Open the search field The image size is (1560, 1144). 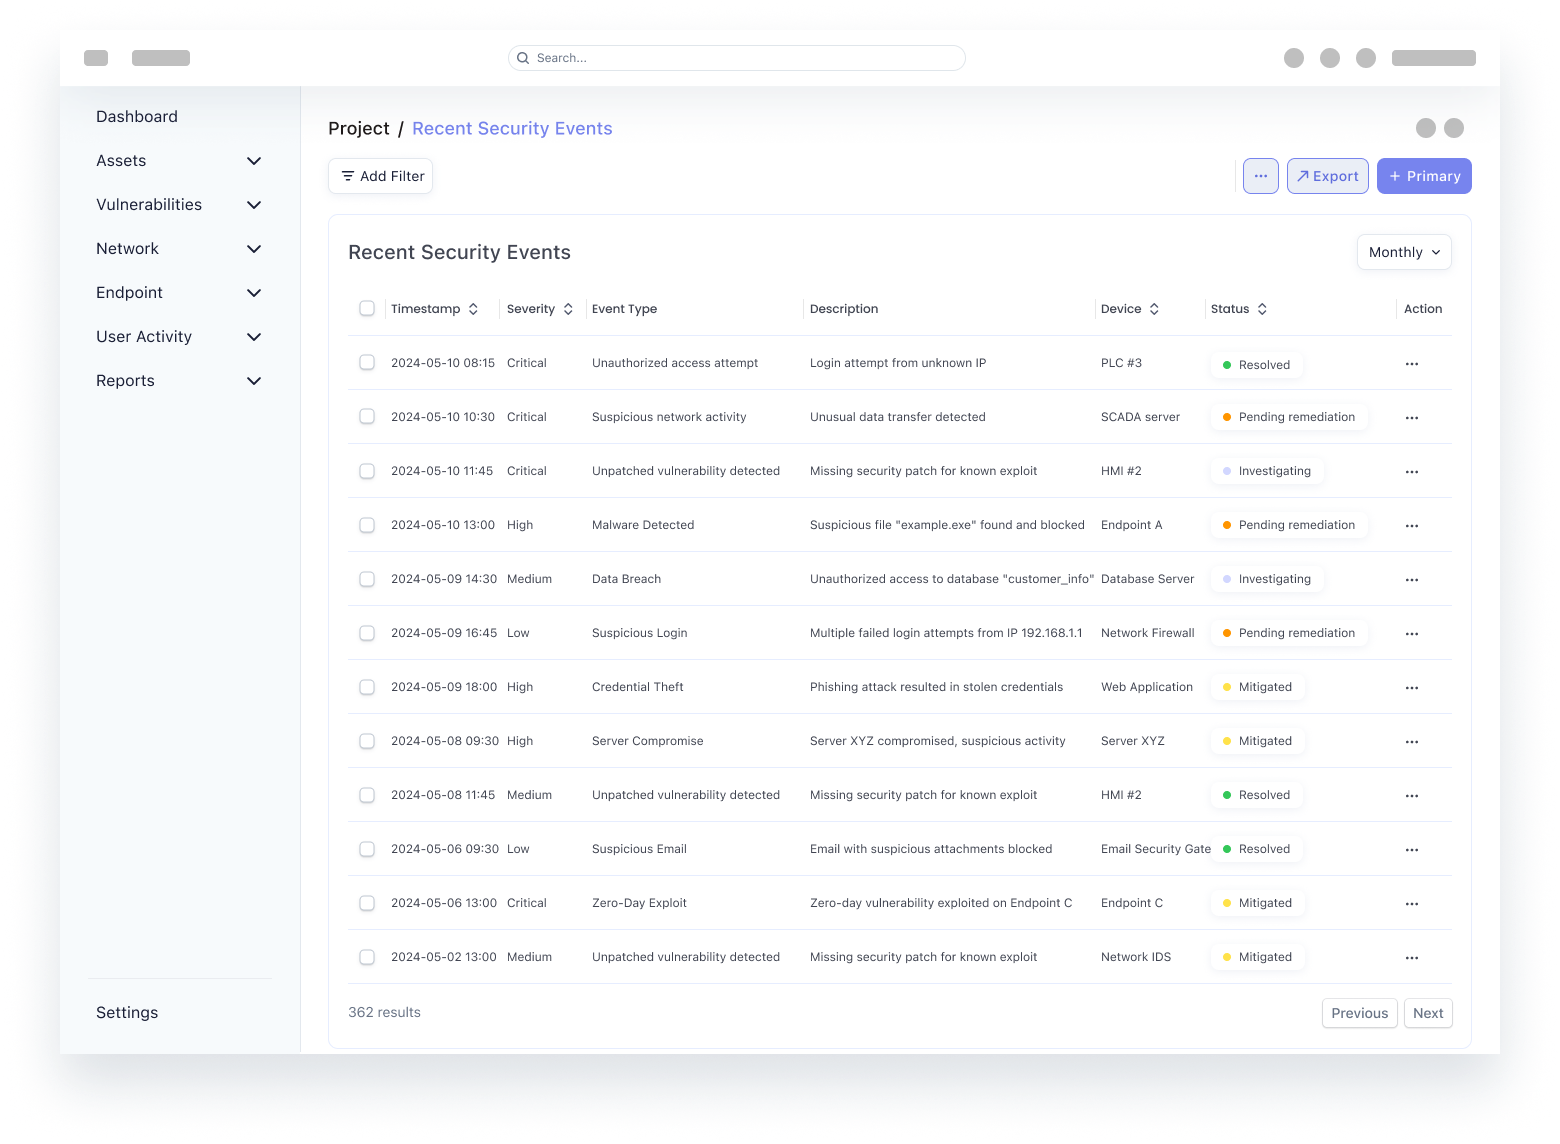click(736, 58)
